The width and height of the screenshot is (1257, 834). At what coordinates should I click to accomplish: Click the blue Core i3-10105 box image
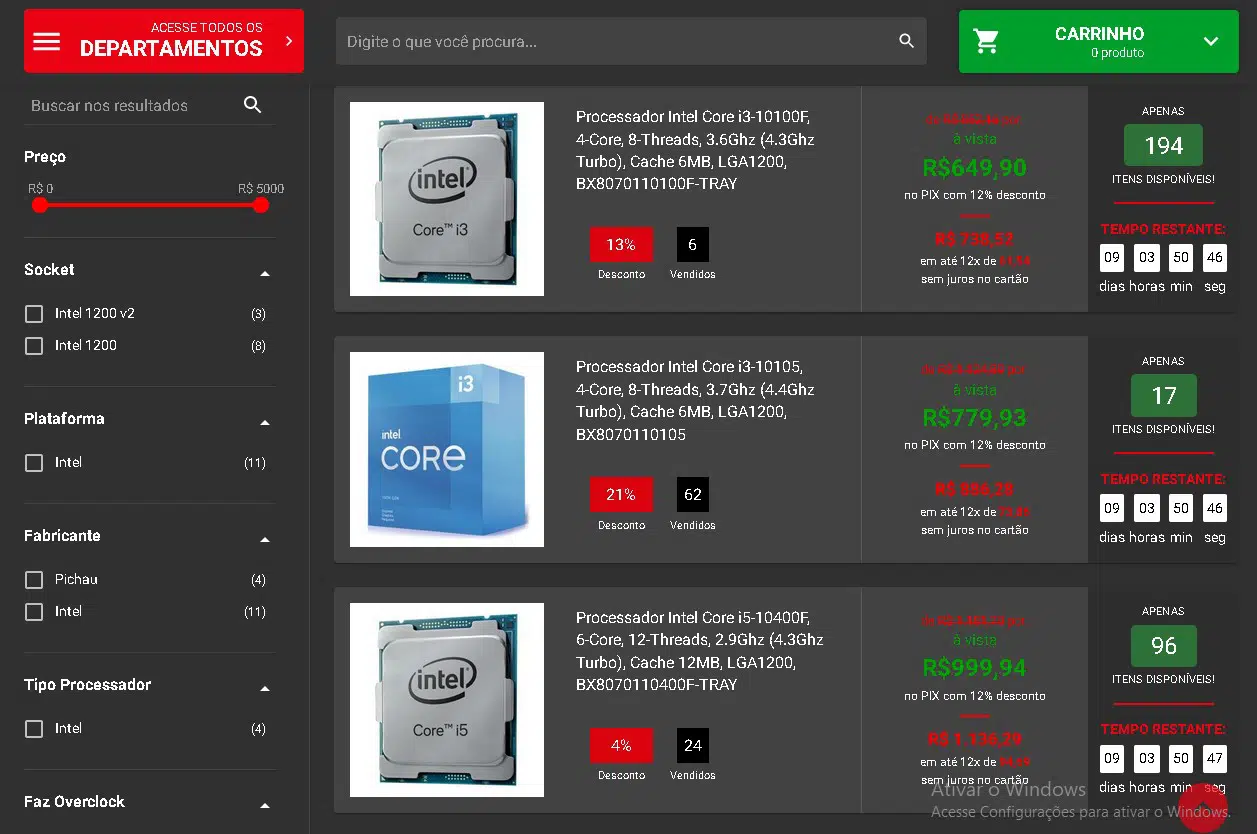(x=447, y=449)
